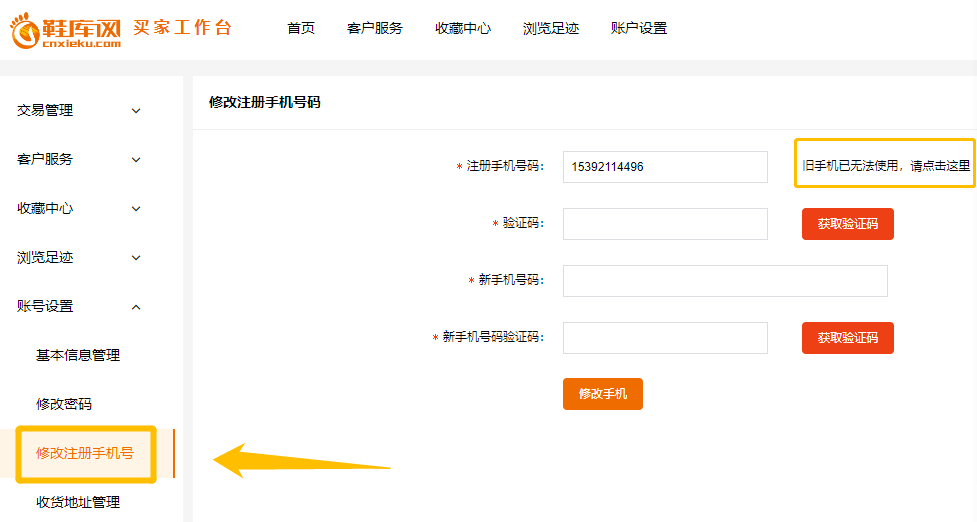Click the 新手机号码验证码 input field
Viewport: 977px width, 522px height.
[x=665, y=338]
